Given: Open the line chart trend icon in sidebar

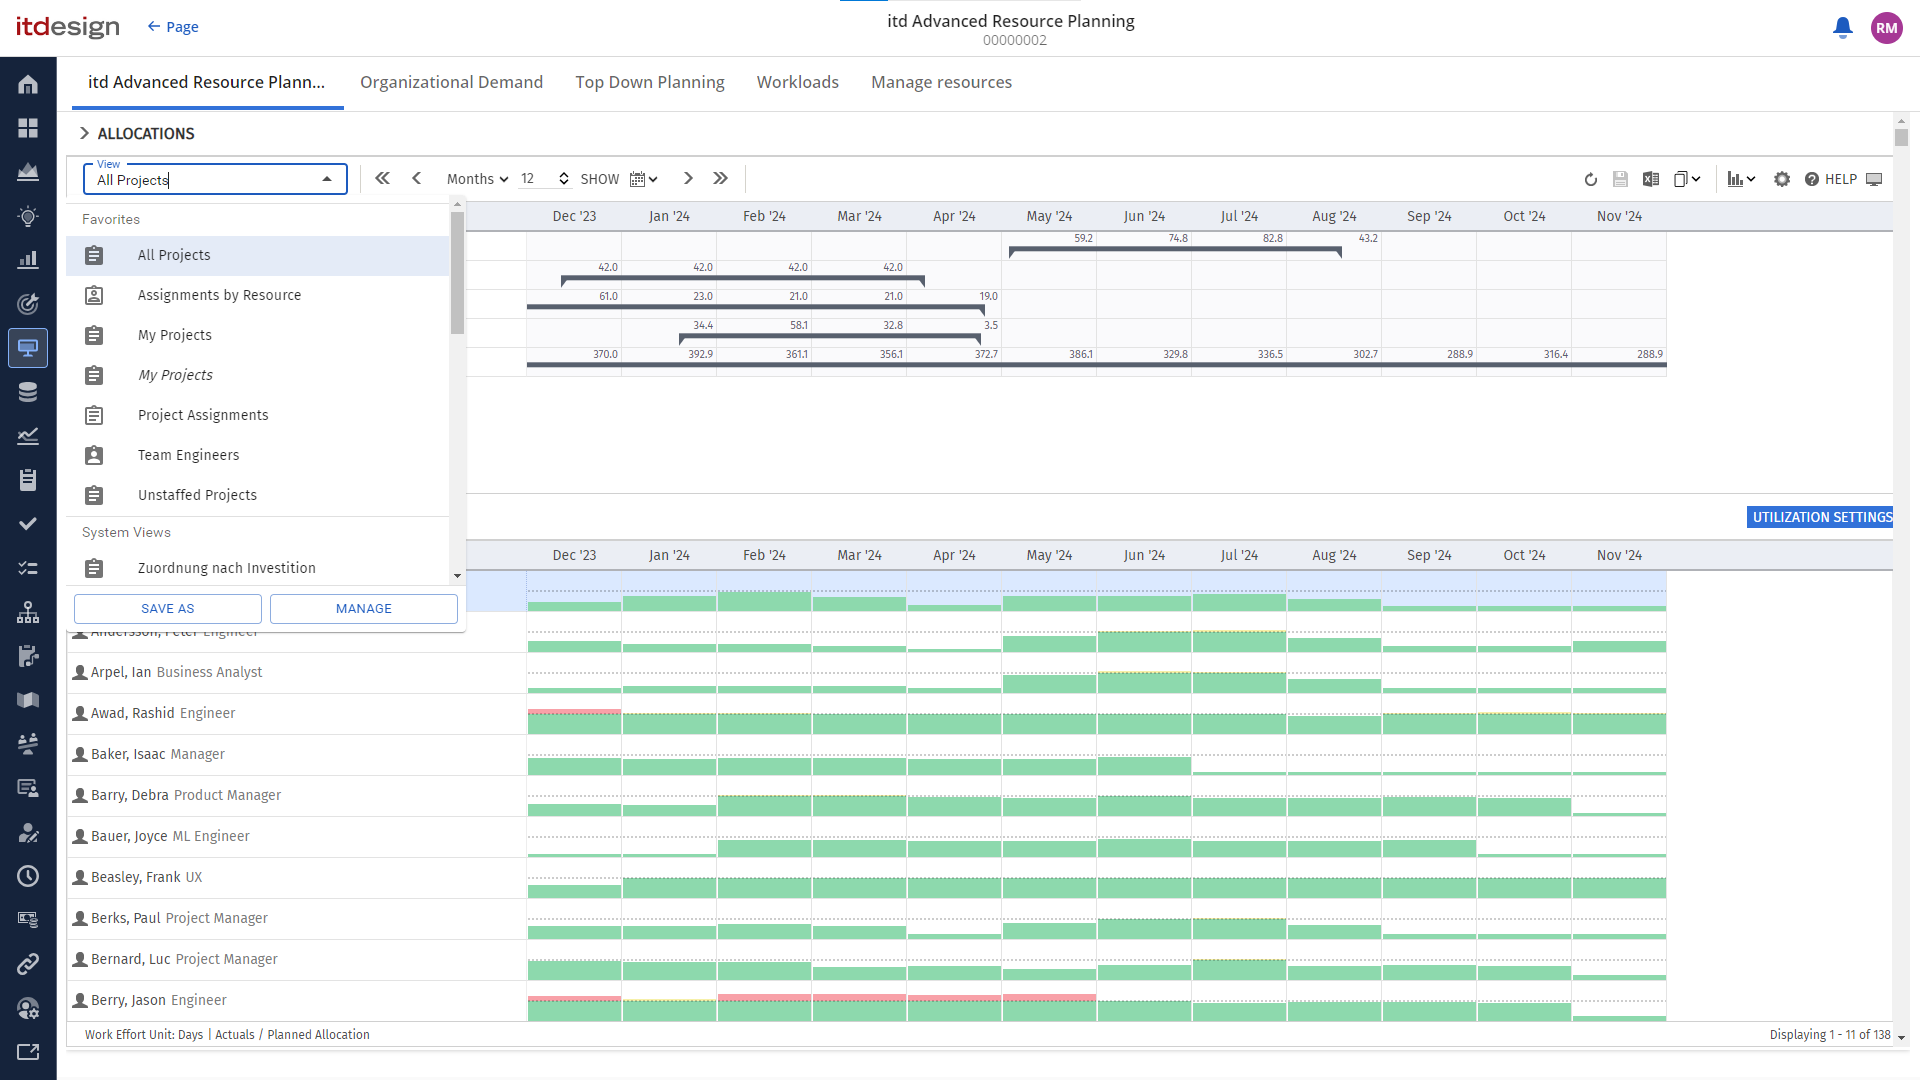Looking at the screenshot, I should click(x=28, y=436).
